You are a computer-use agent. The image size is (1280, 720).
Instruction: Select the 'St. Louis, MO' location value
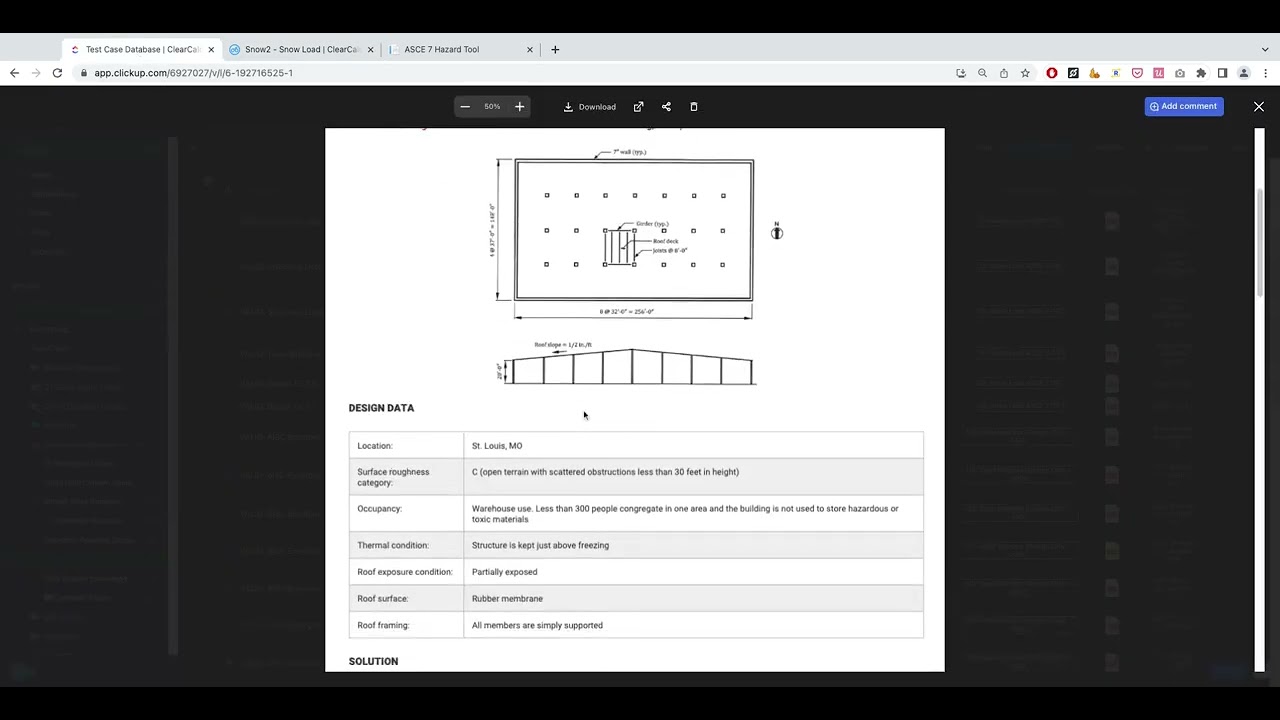coord(497,446)
